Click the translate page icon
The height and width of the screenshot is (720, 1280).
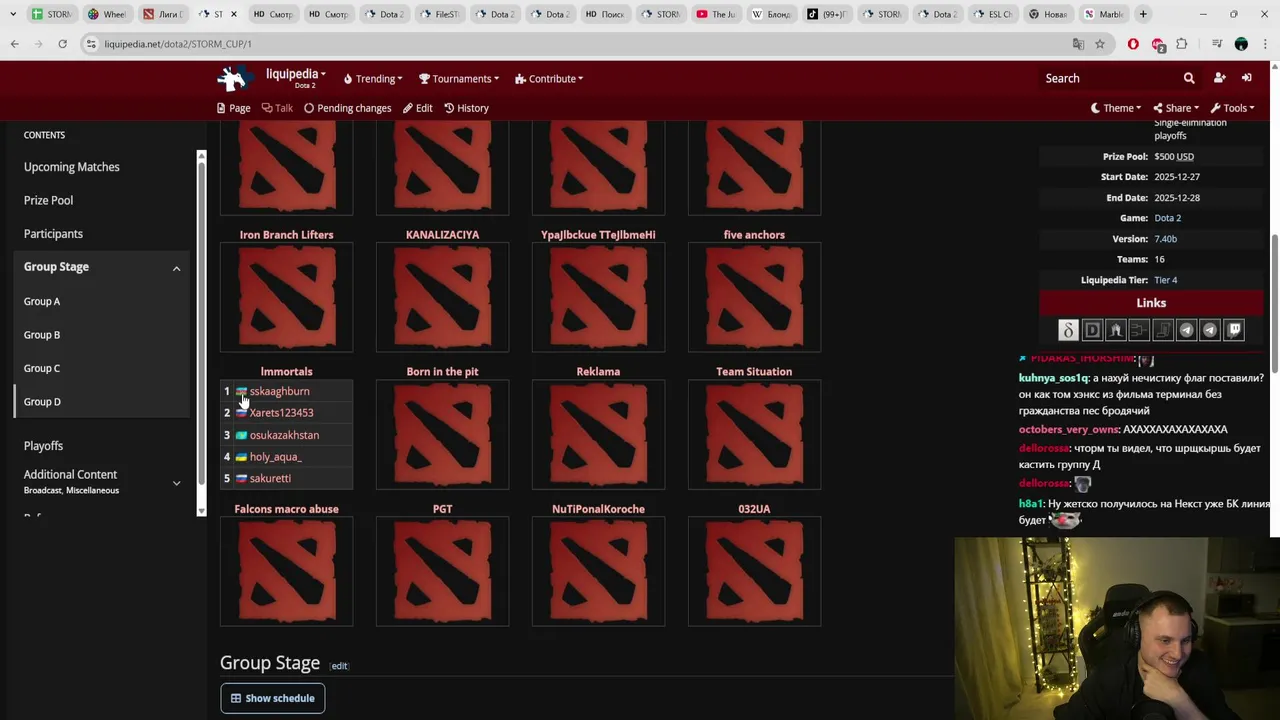click(x=1078, y=44)
